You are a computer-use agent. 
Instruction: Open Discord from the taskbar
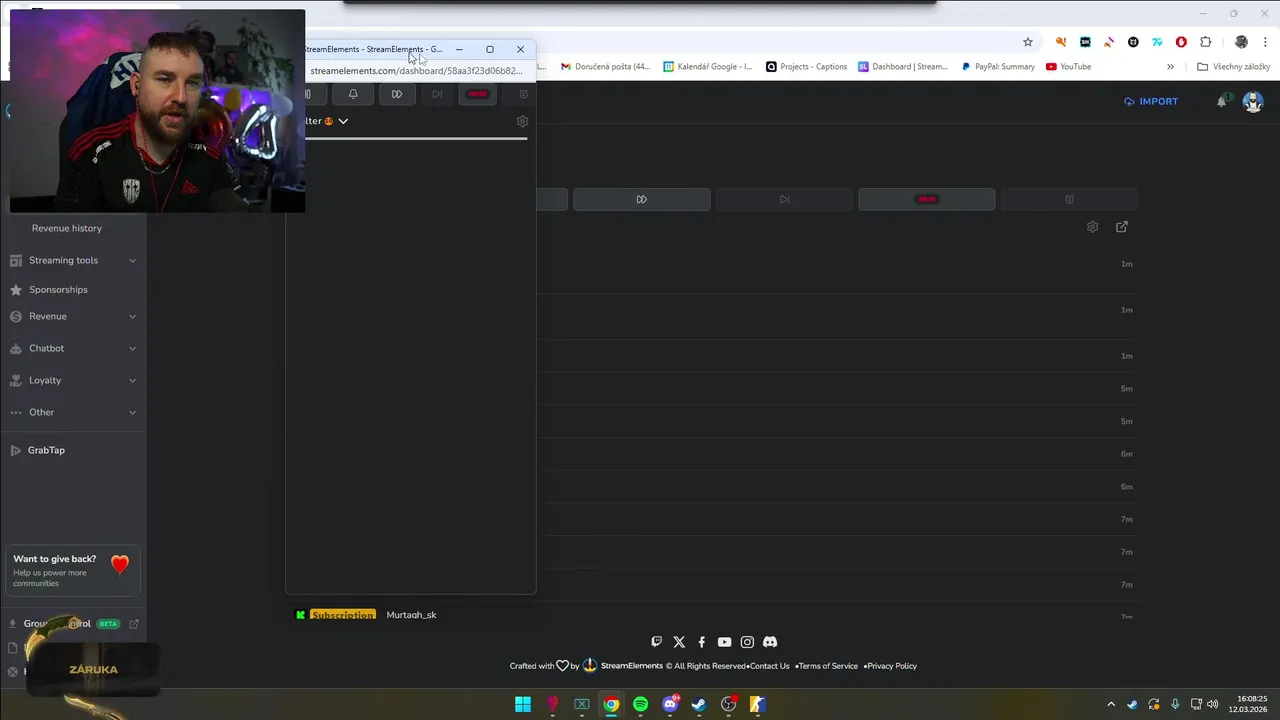[x=670, y=704]
